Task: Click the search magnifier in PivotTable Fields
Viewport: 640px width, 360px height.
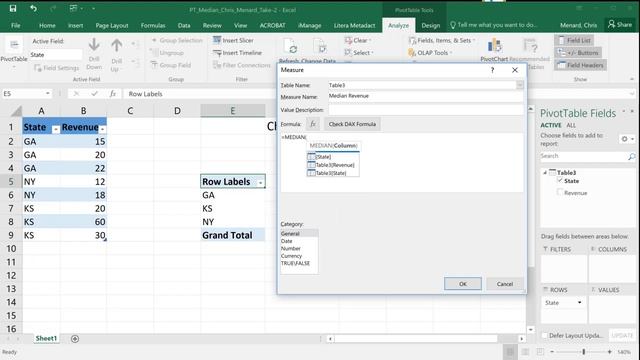Action: pos(631,156)
